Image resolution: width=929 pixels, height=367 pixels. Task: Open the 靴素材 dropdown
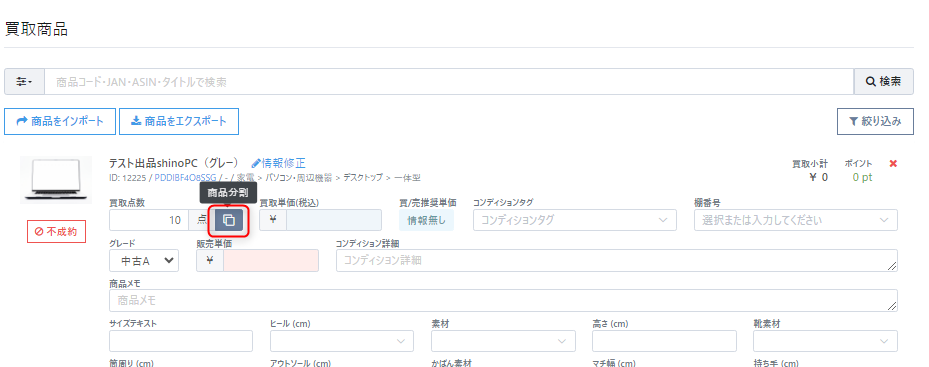(x=825, y=341)
